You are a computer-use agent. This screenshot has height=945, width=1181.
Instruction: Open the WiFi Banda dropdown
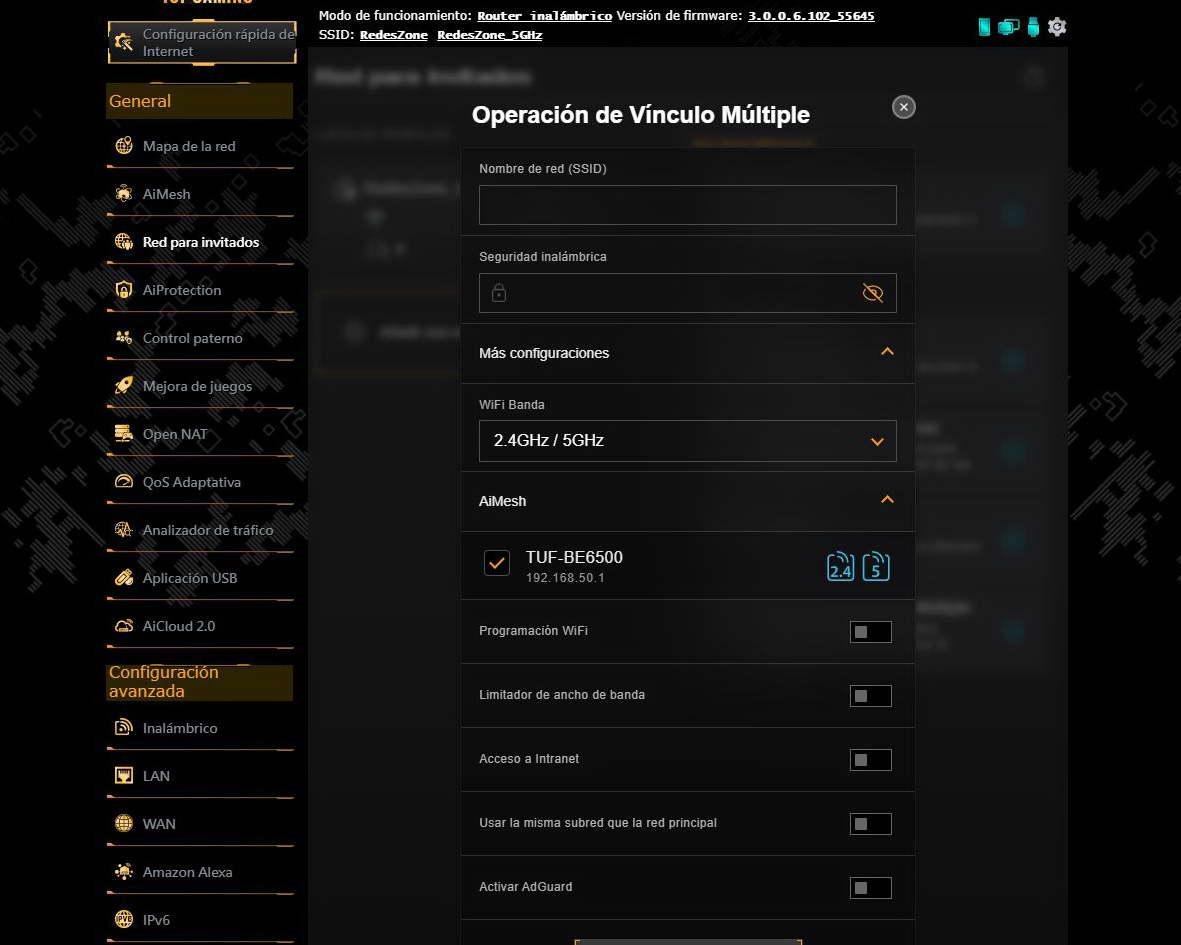click(x=688, y=440)
